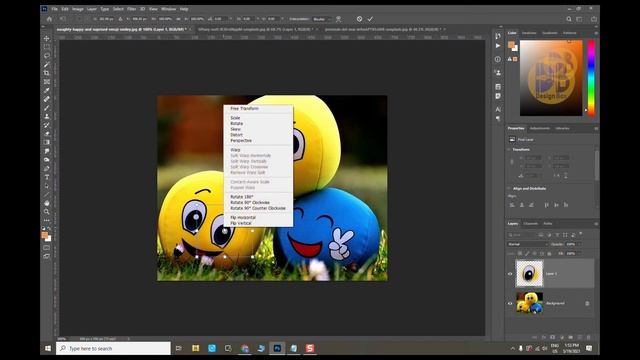Click the Windows taskbar search box
Image resolution: width=640 pixels, height=360 pixels.
tap(113, 348)
